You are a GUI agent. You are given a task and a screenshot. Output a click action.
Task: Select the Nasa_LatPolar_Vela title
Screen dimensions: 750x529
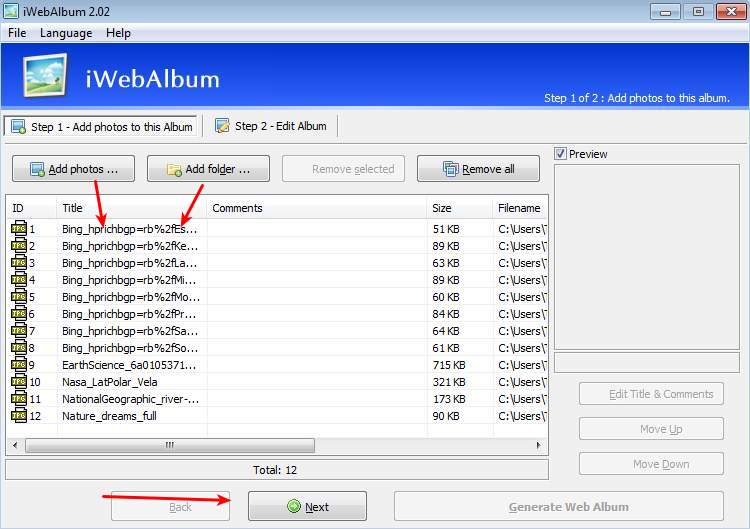[x=110, y=382]
